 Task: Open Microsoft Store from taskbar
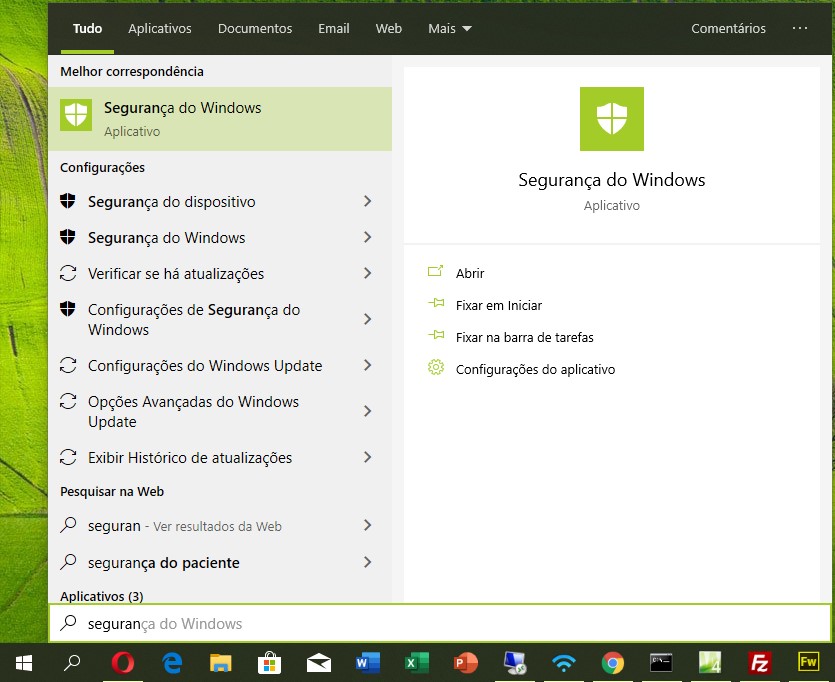[269, 663]
